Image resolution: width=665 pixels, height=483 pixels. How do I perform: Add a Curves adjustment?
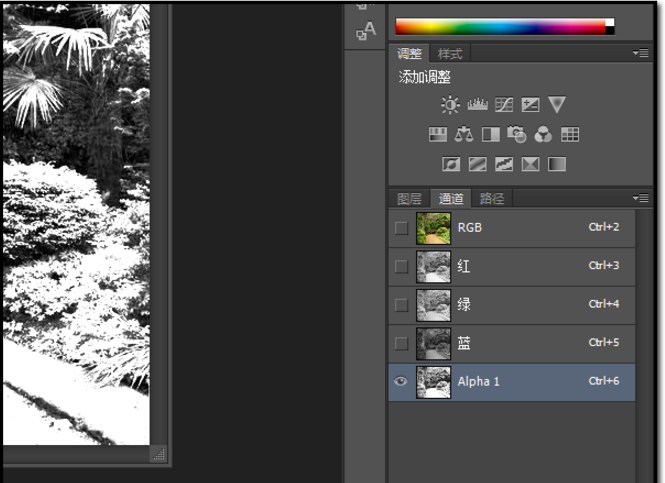tap(504, 105)
